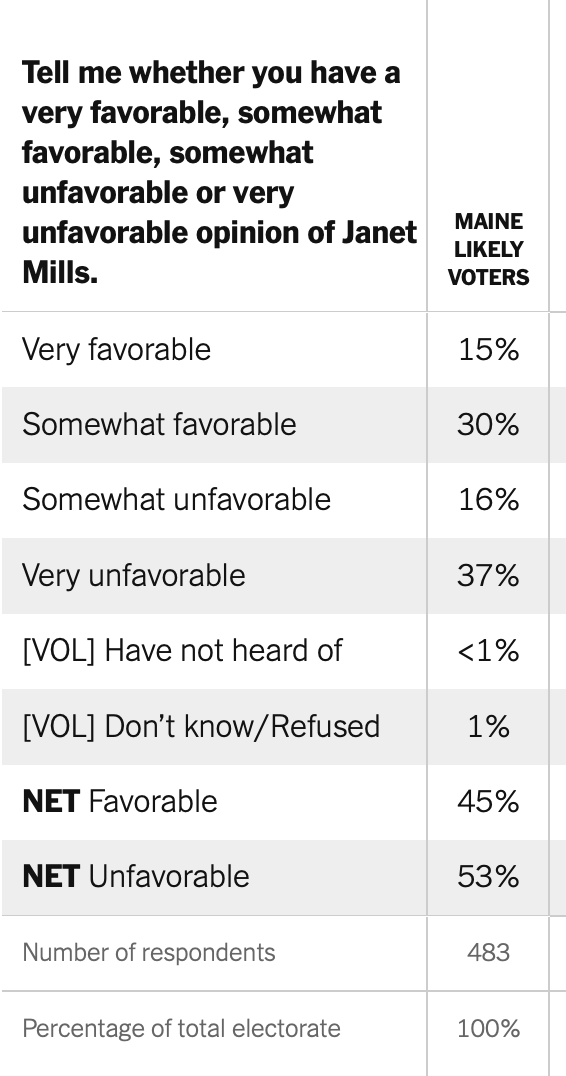Screen dimensions: 566x1076
Task: Click the Number of respondents 483 value
Action: [x=488, y=952]
